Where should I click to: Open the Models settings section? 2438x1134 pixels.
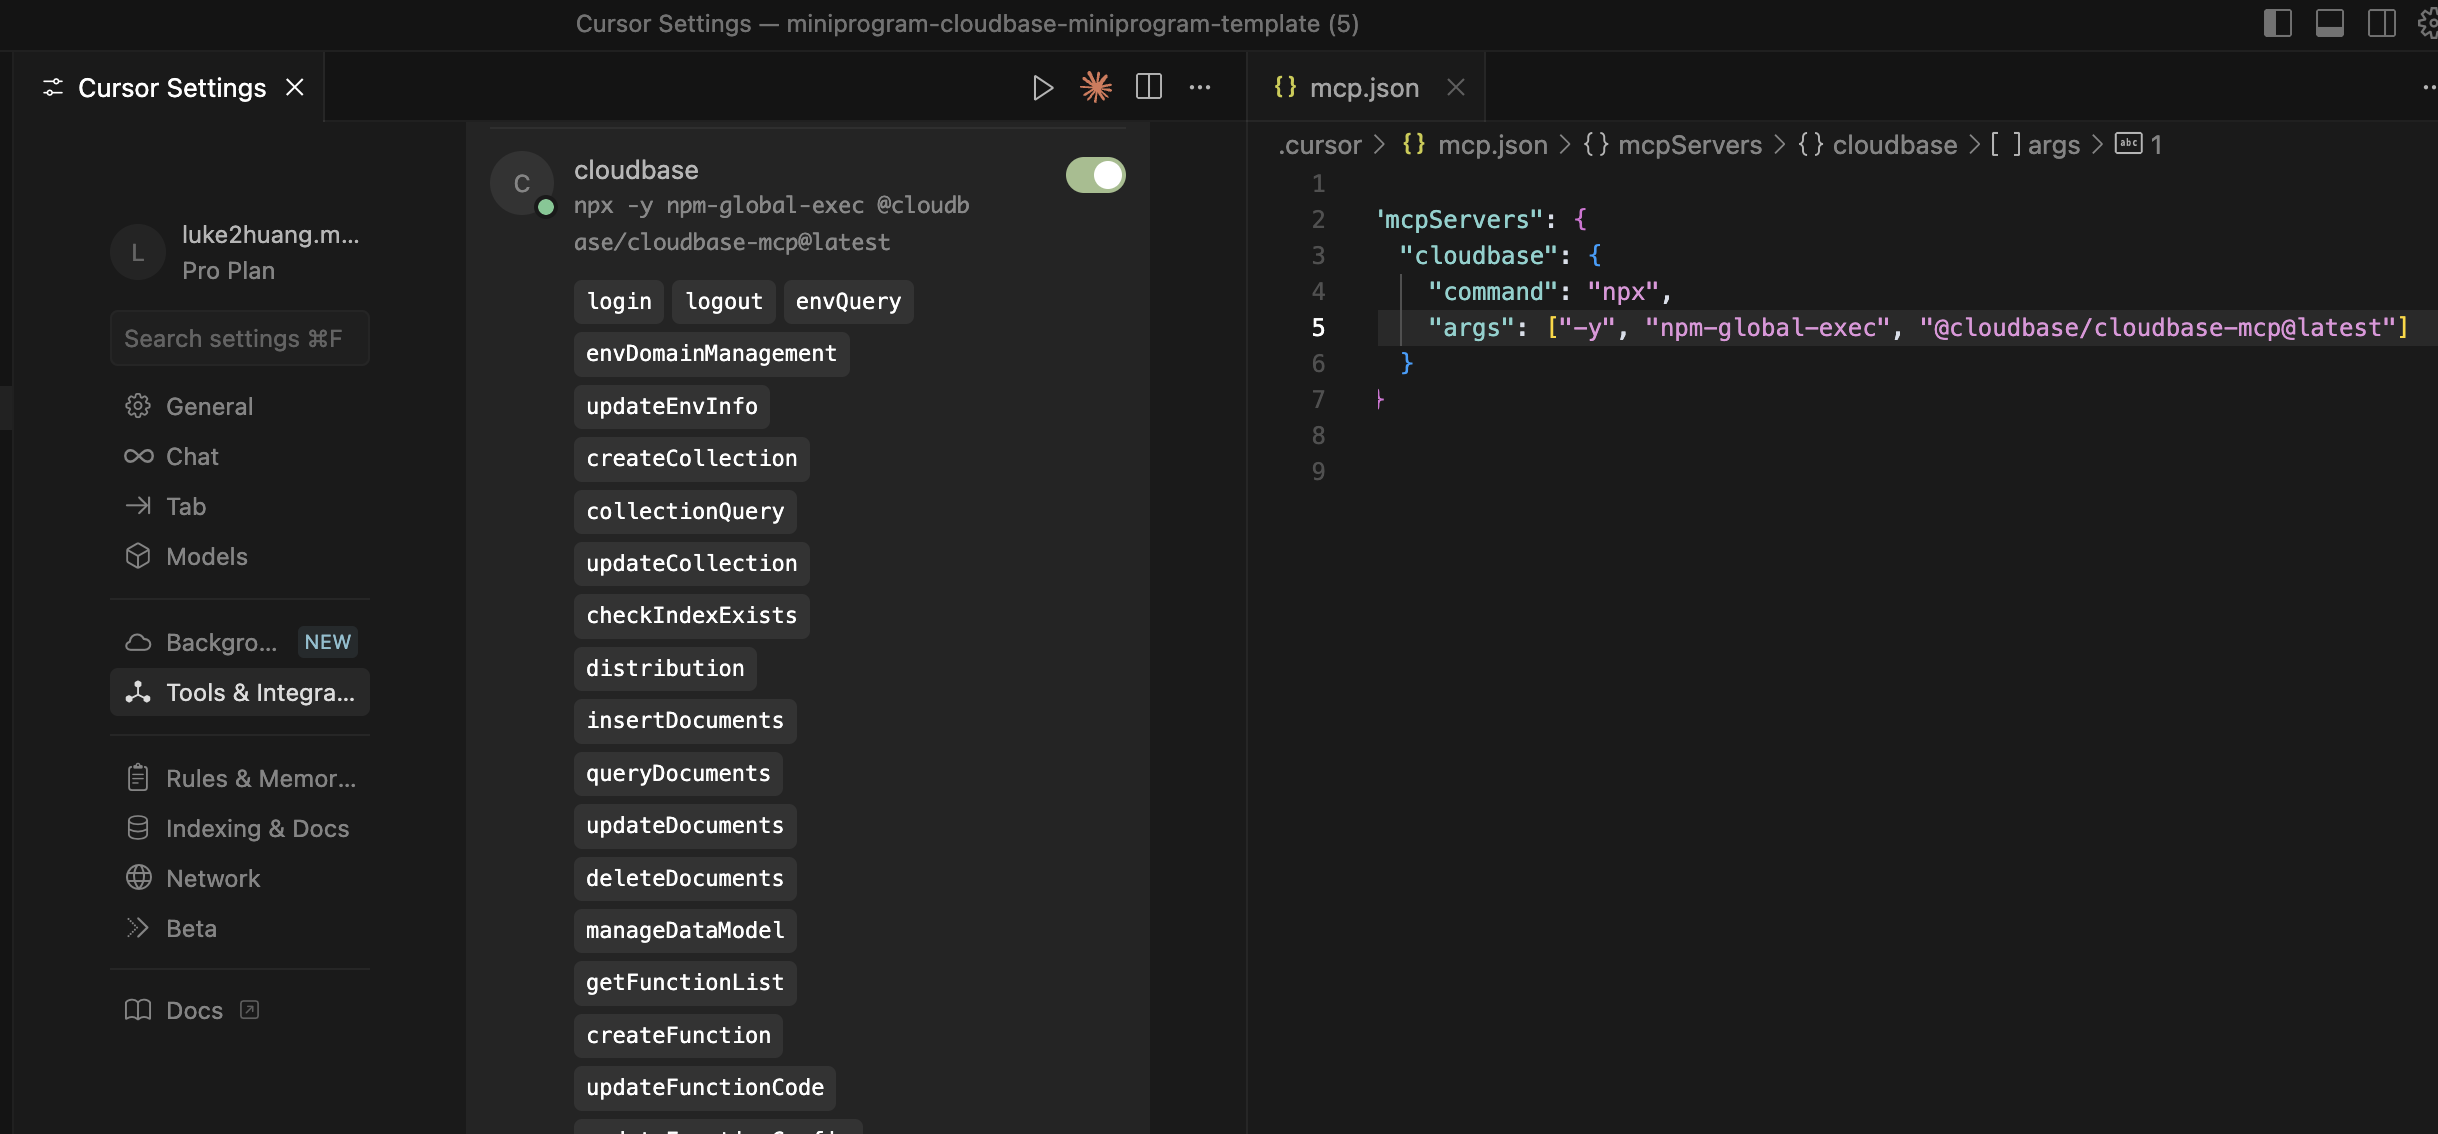pos(240,556)
